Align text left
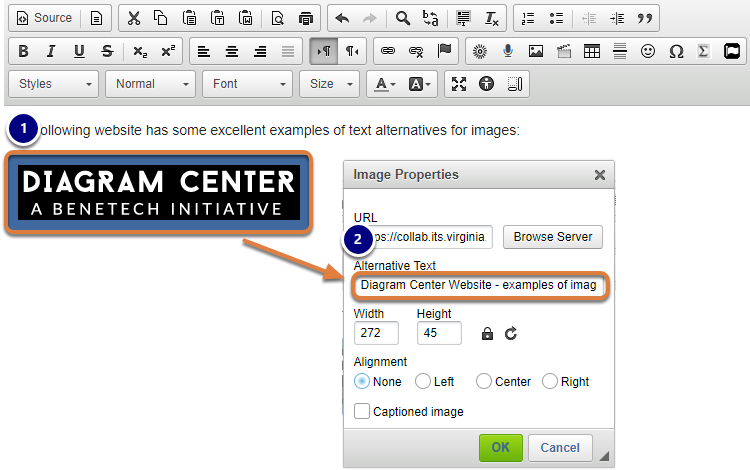 pos(204,51)
